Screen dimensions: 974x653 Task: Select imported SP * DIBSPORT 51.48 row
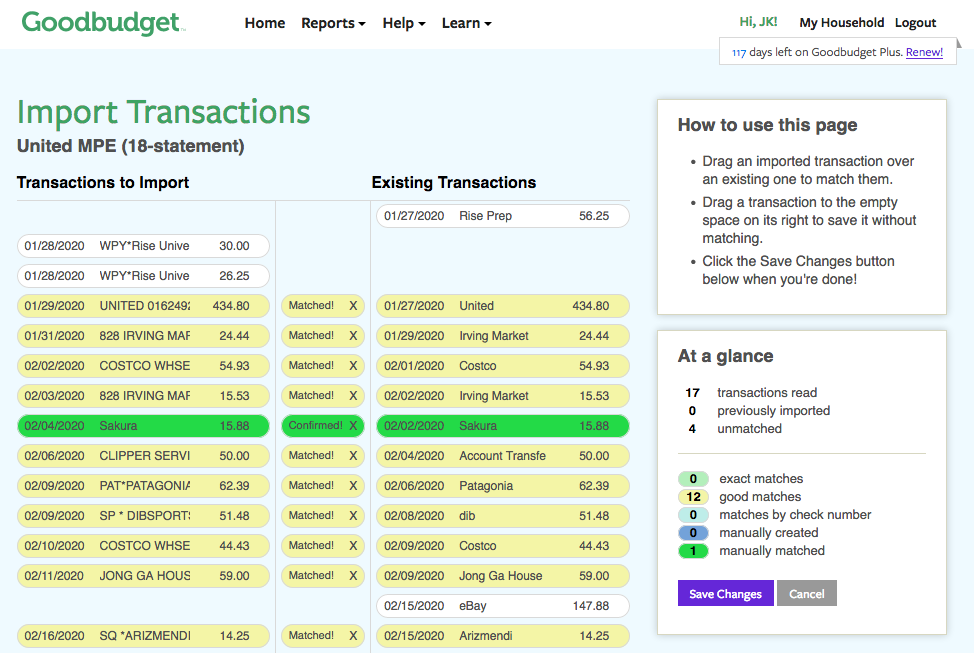tap(143, 516)
